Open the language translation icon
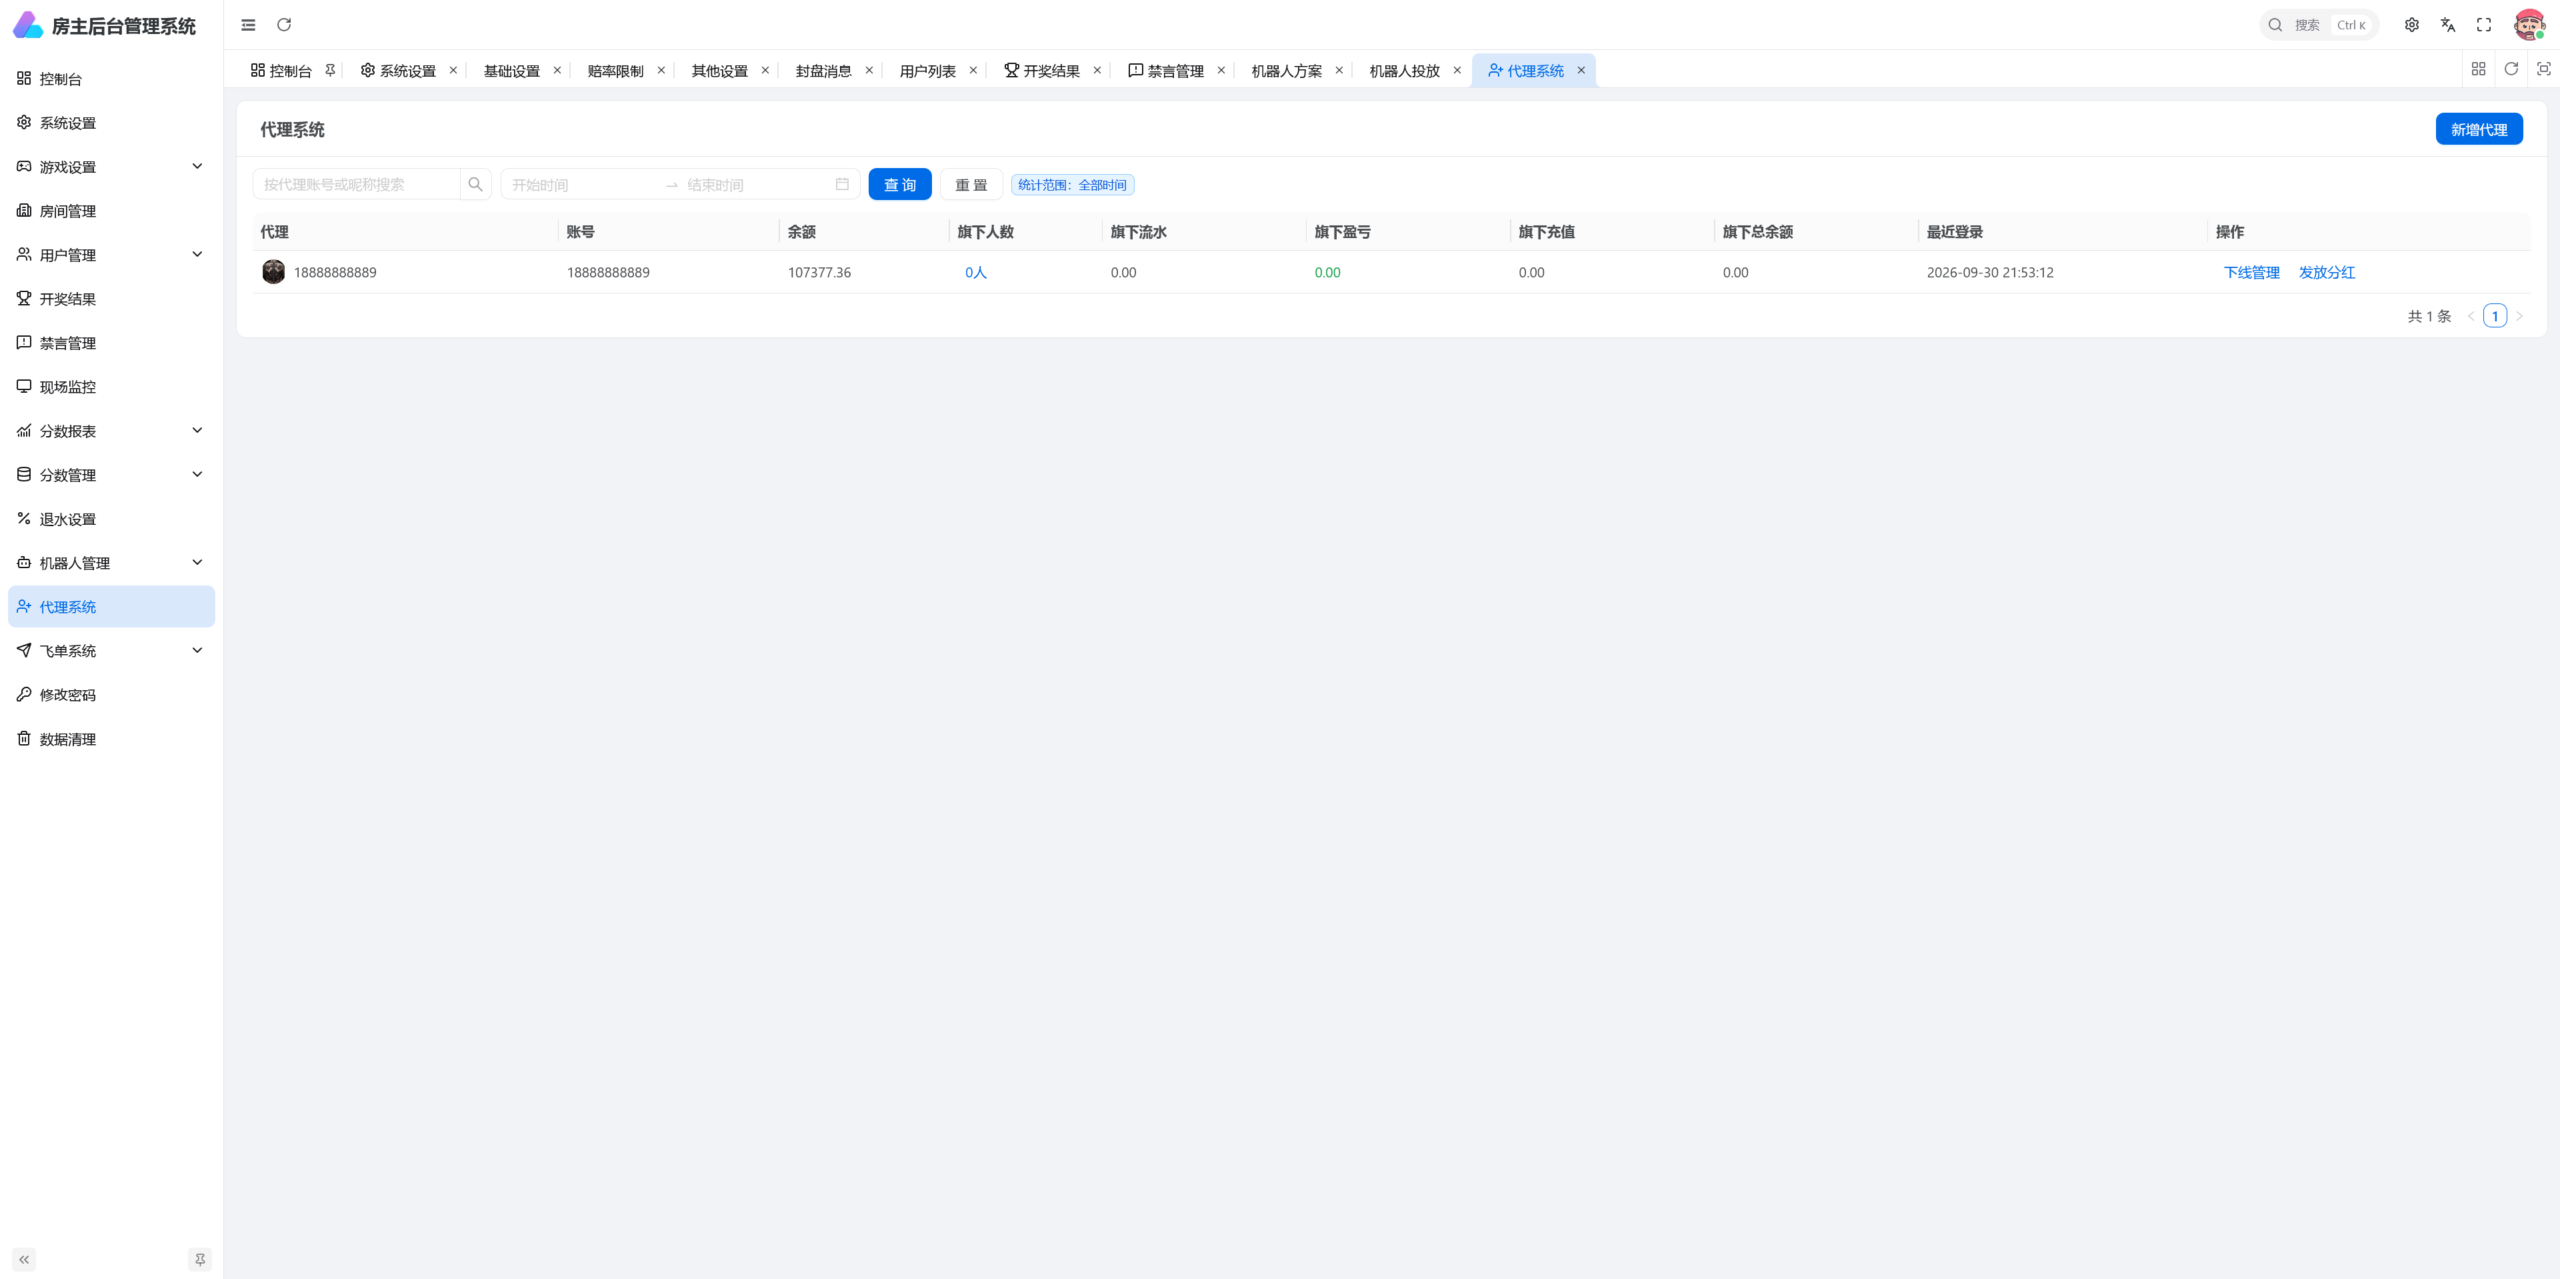 click(x=2448, y=25)
